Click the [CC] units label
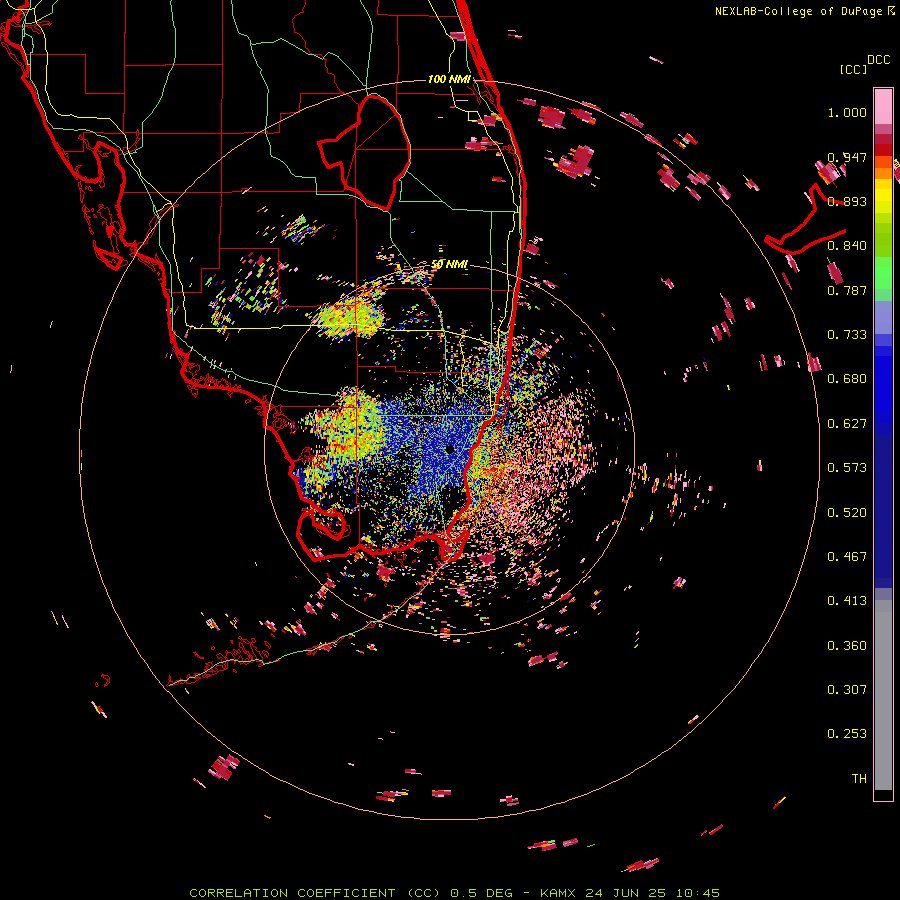Image resolution: width=900 pixels, height=900 pixels. [853, 69]
